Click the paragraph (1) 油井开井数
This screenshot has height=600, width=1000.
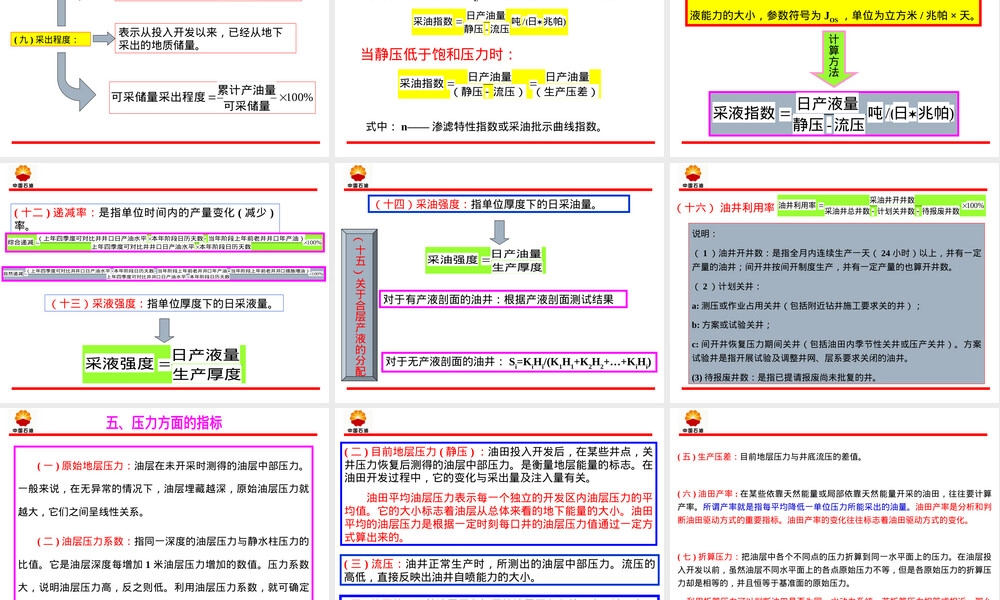point(837,260)
